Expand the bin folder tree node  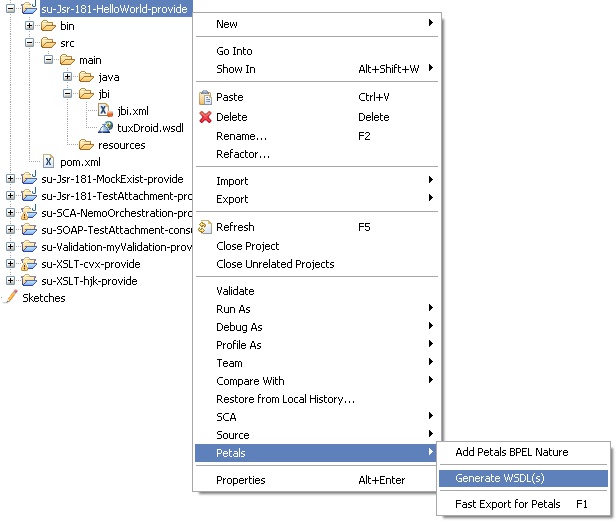pyautogui.click(x=30, y=26)
